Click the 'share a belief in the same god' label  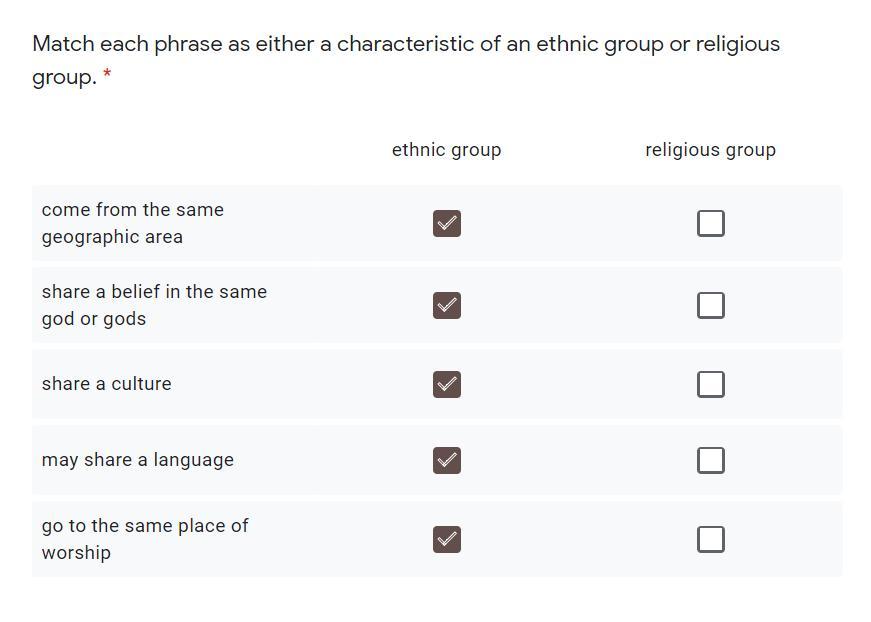(x=154, y=305)
